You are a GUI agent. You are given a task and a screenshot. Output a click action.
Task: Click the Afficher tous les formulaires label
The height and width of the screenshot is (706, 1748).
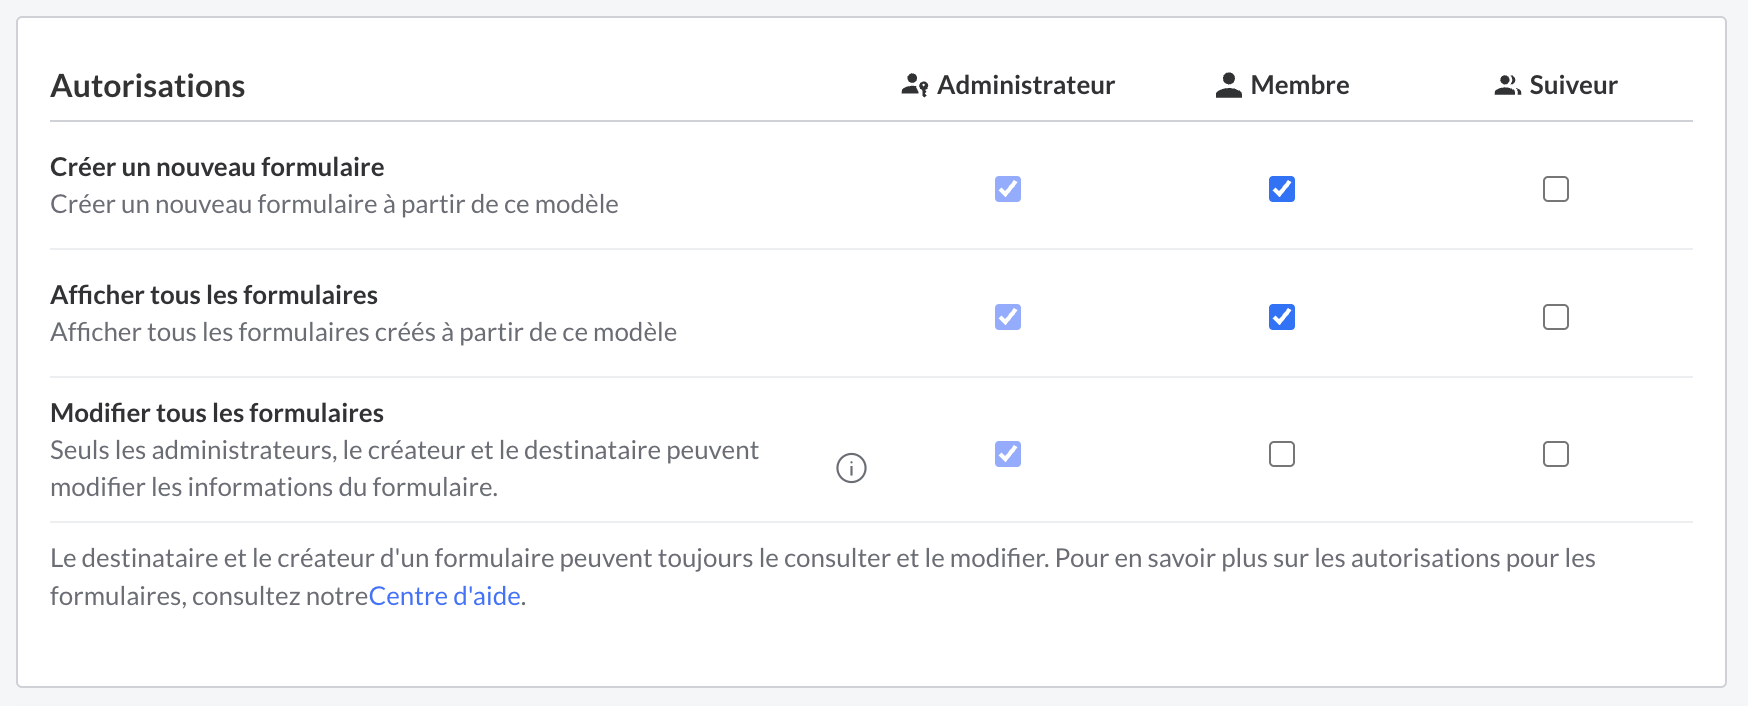(x=213, y=294)
